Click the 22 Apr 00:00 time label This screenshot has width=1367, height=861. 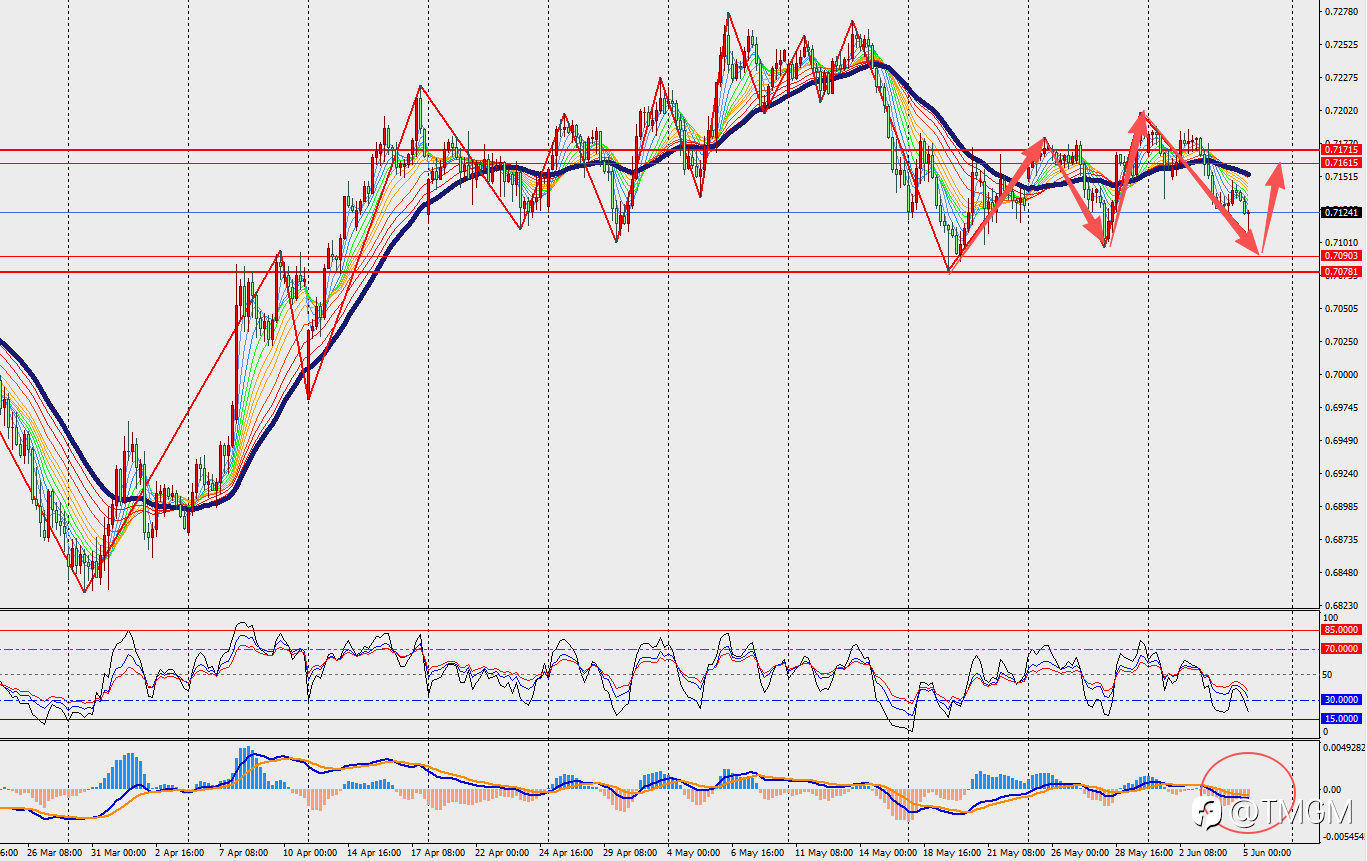(500, 853)
